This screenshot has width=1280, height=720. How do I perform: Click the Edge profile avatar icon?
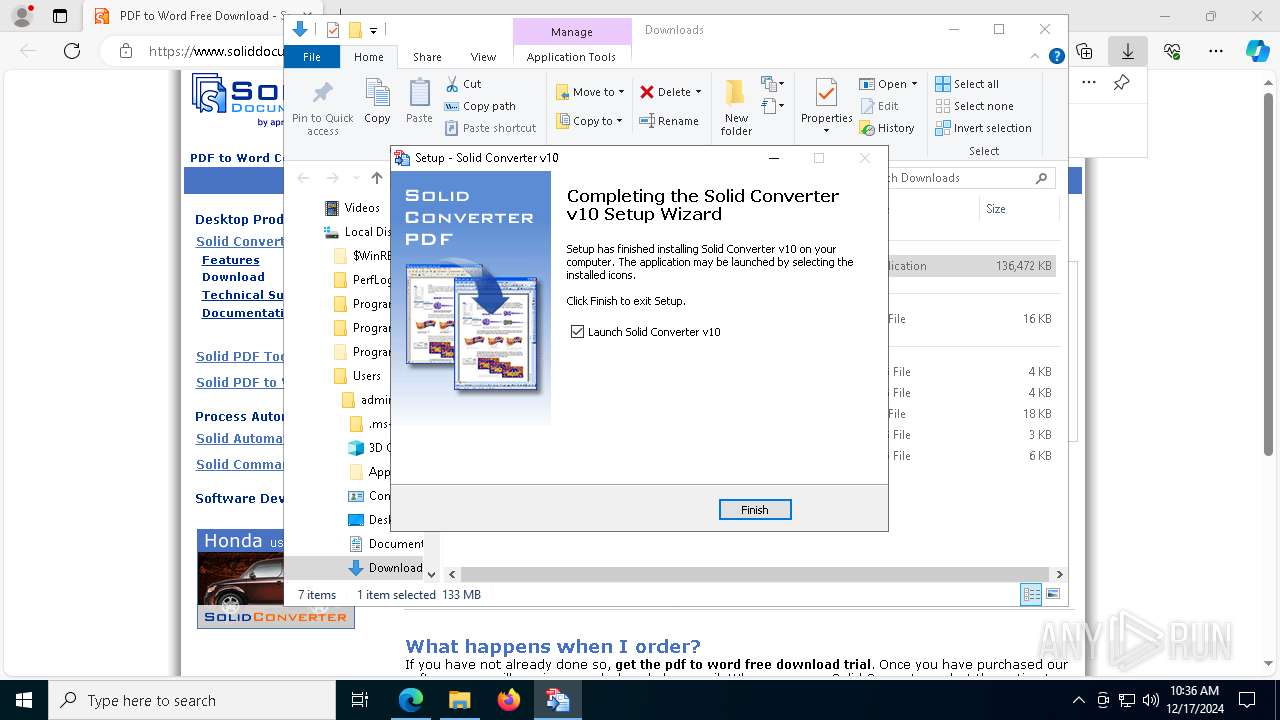[x=22, y=16]
